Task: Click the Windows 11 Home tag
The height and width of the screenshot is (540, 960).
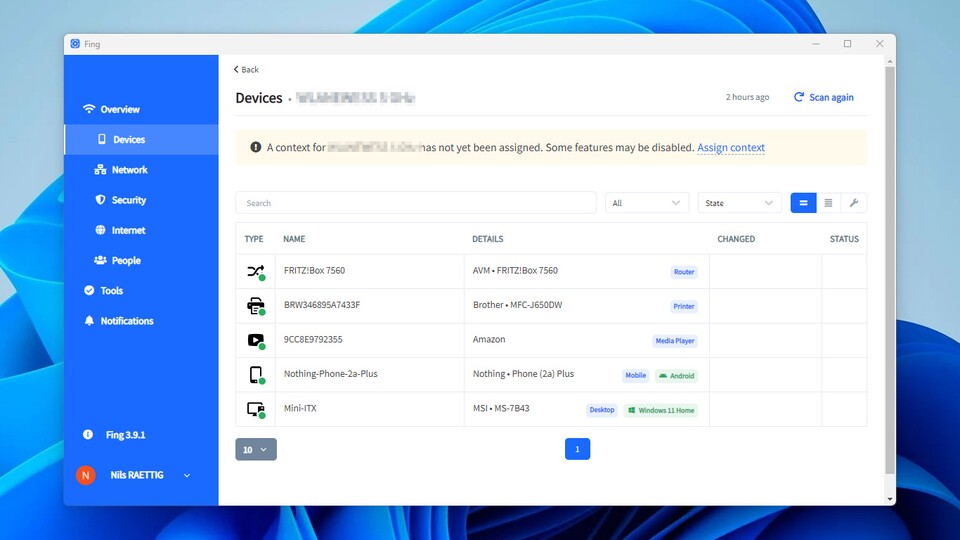Action: [661, 410]
